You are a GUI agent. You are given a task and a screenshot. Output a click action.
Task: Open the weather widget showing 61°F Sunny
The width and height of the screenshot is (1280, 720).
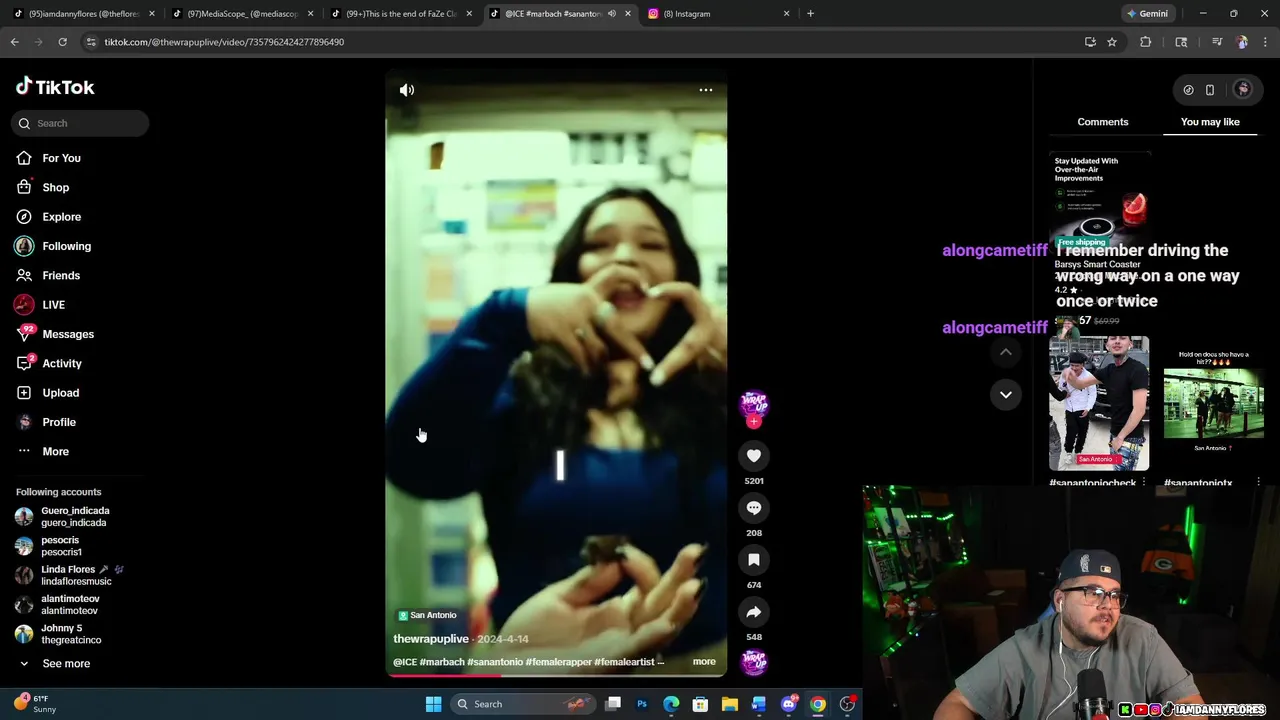point(36,704)
